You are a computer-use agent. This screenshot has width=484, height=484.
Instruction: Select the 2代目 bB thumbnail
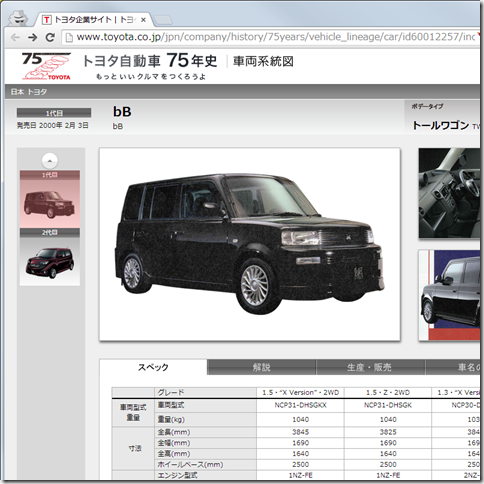click(x=50, y=257)
